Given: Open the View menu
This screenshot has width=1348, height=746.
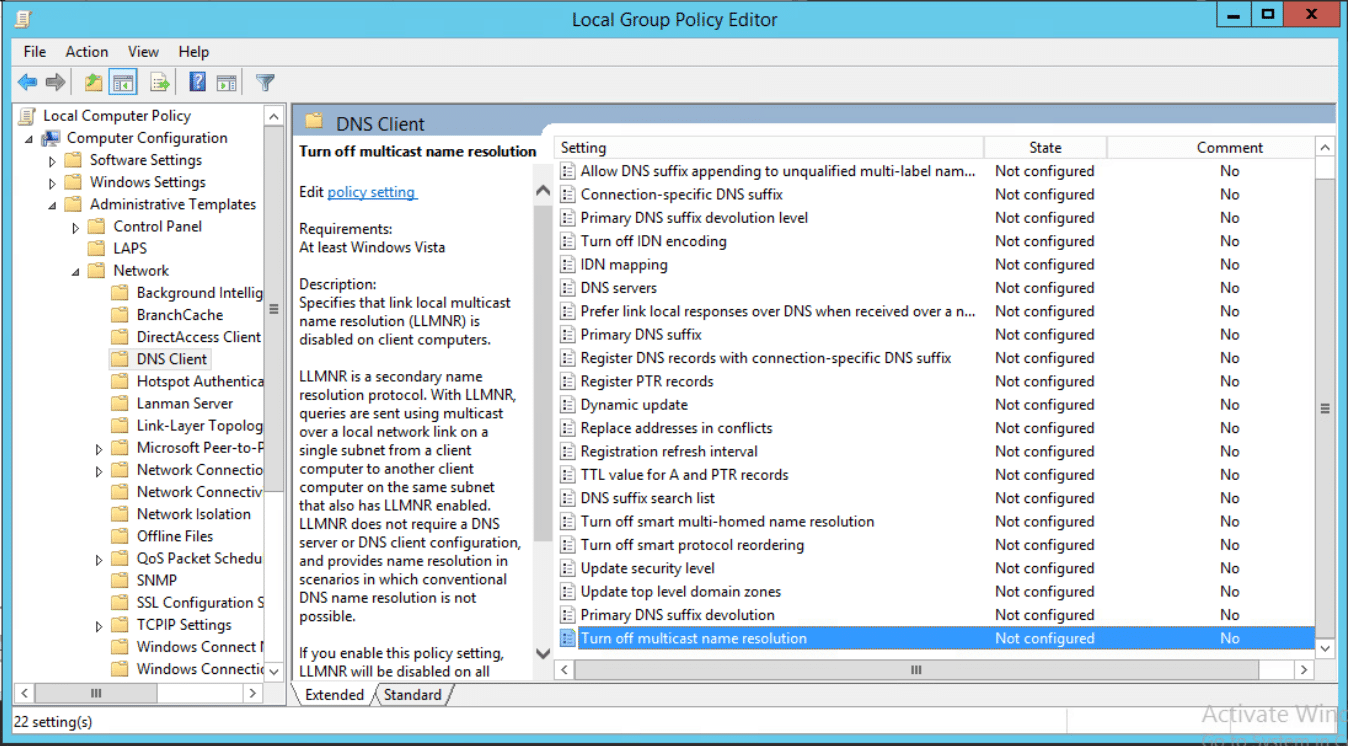Looking at the screenshot, I should [143, 52].
